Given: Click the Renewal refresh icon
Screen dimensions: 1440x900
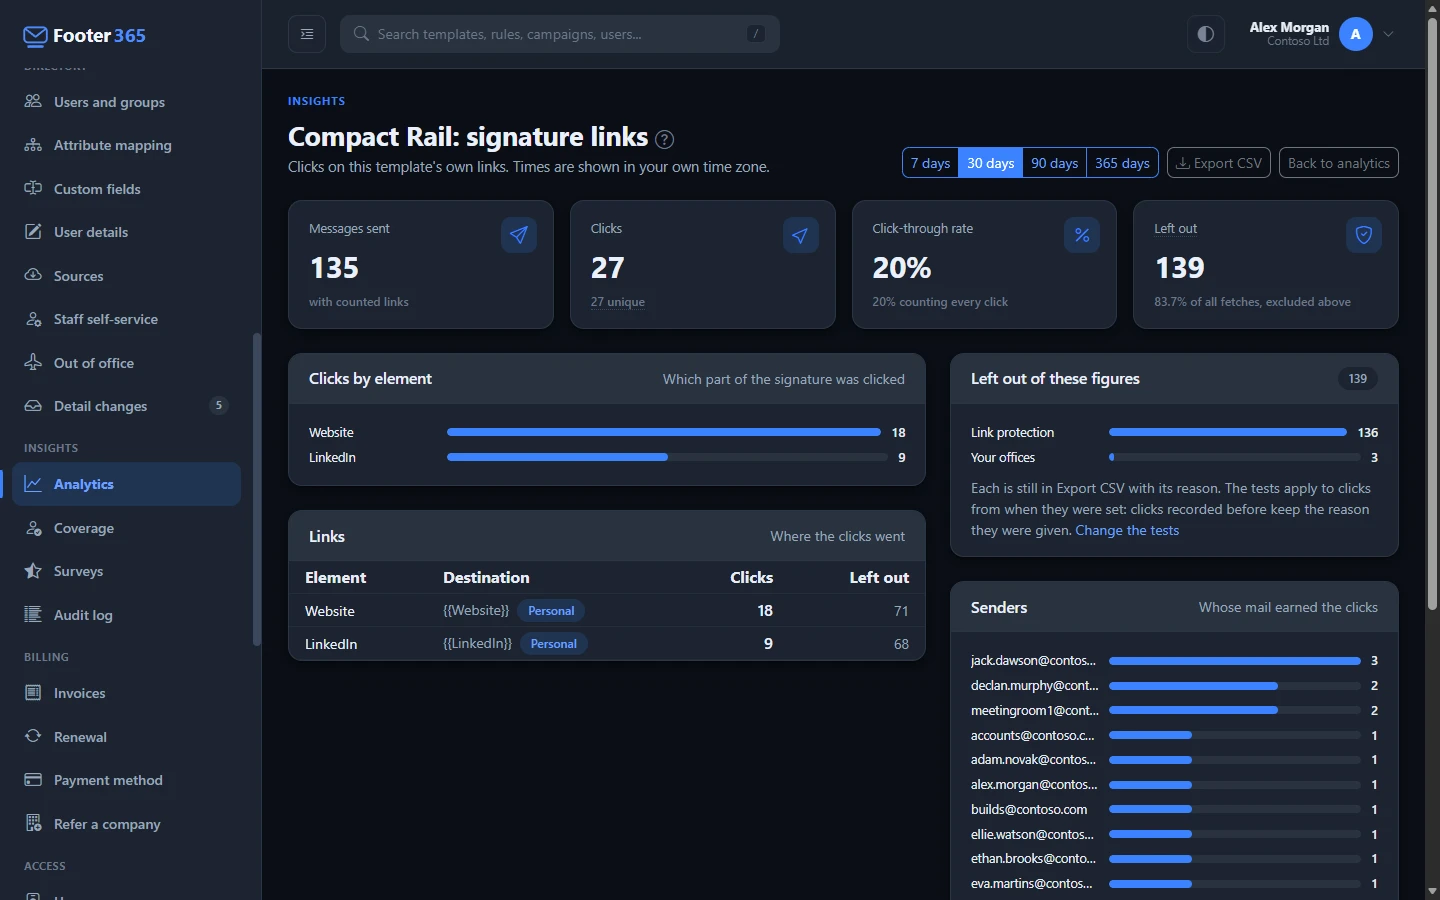Looking at the screenshot, I should [33, 736].
